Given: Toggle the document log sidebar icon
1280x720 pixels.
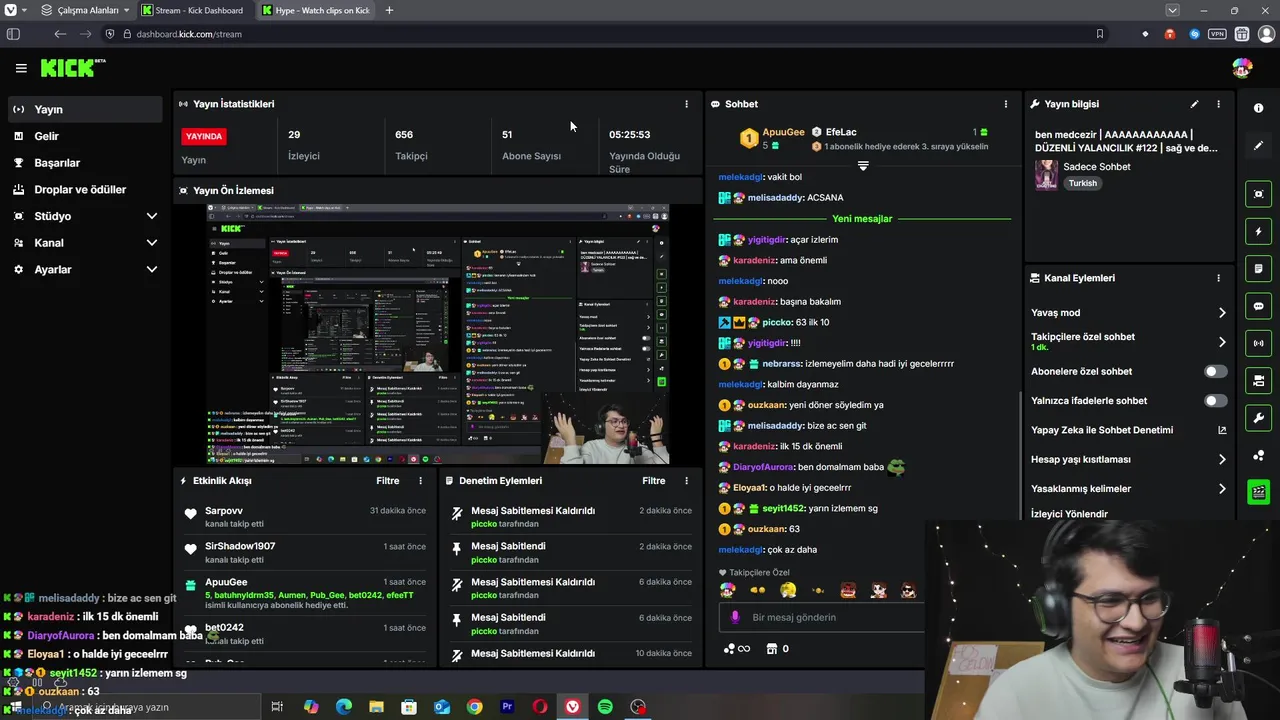Looking at the screenshot, I should click(x=1258, y=269).
